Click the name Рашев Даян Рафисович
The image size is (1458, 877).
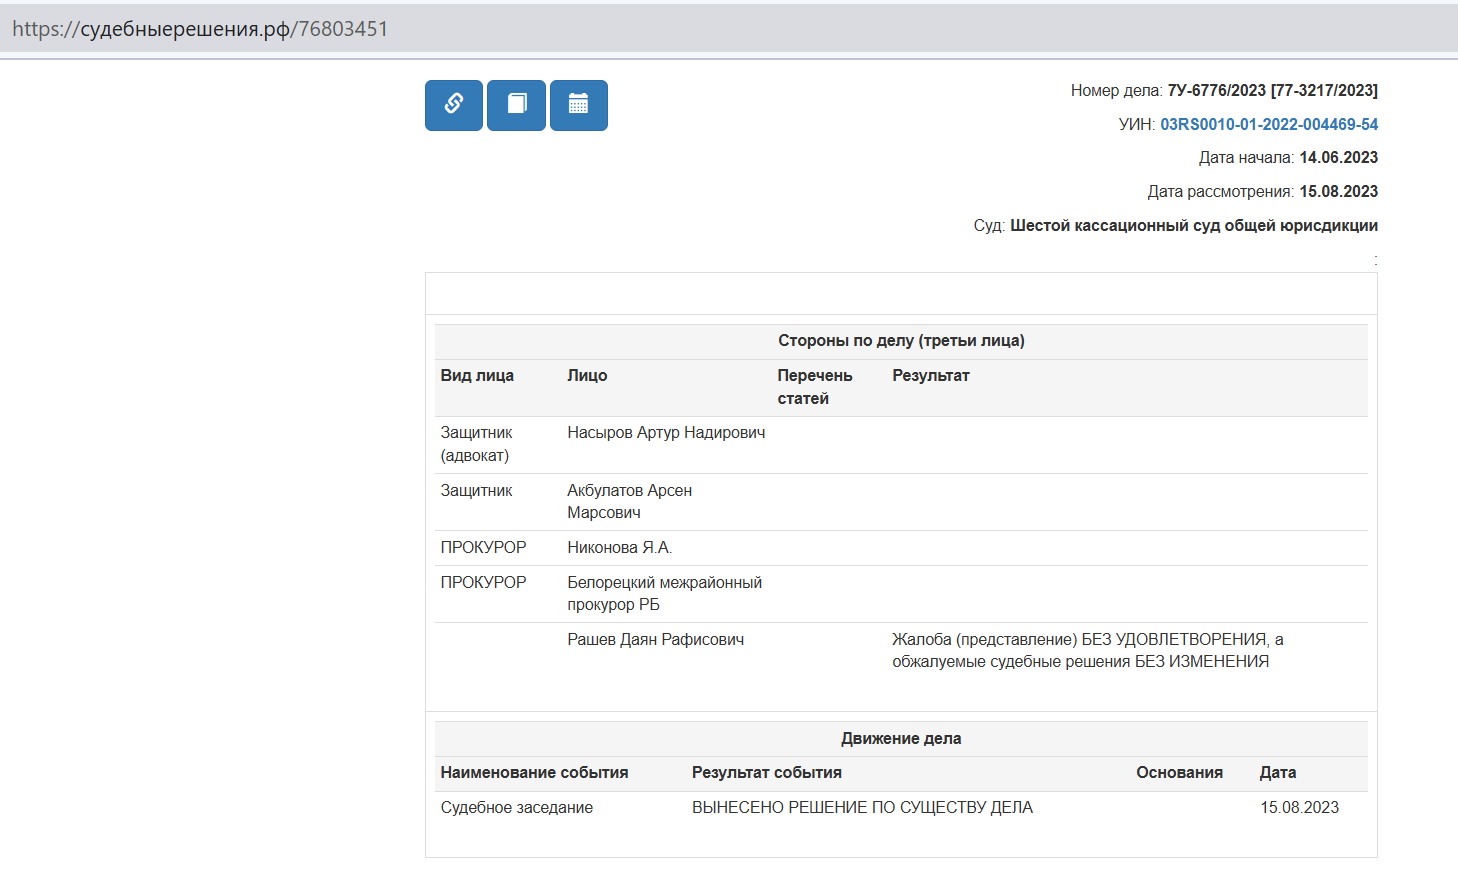655,640
